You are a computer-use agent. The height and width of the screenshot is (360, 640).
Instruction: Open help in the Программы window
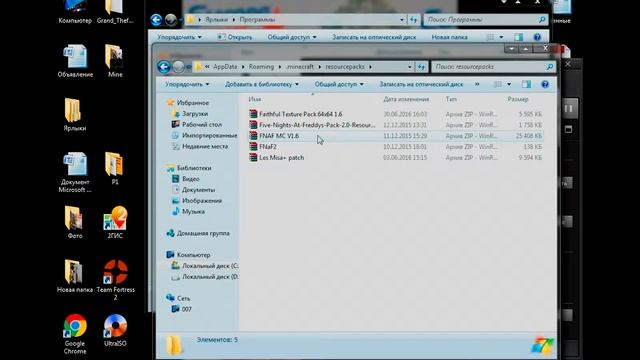[537, 37]
